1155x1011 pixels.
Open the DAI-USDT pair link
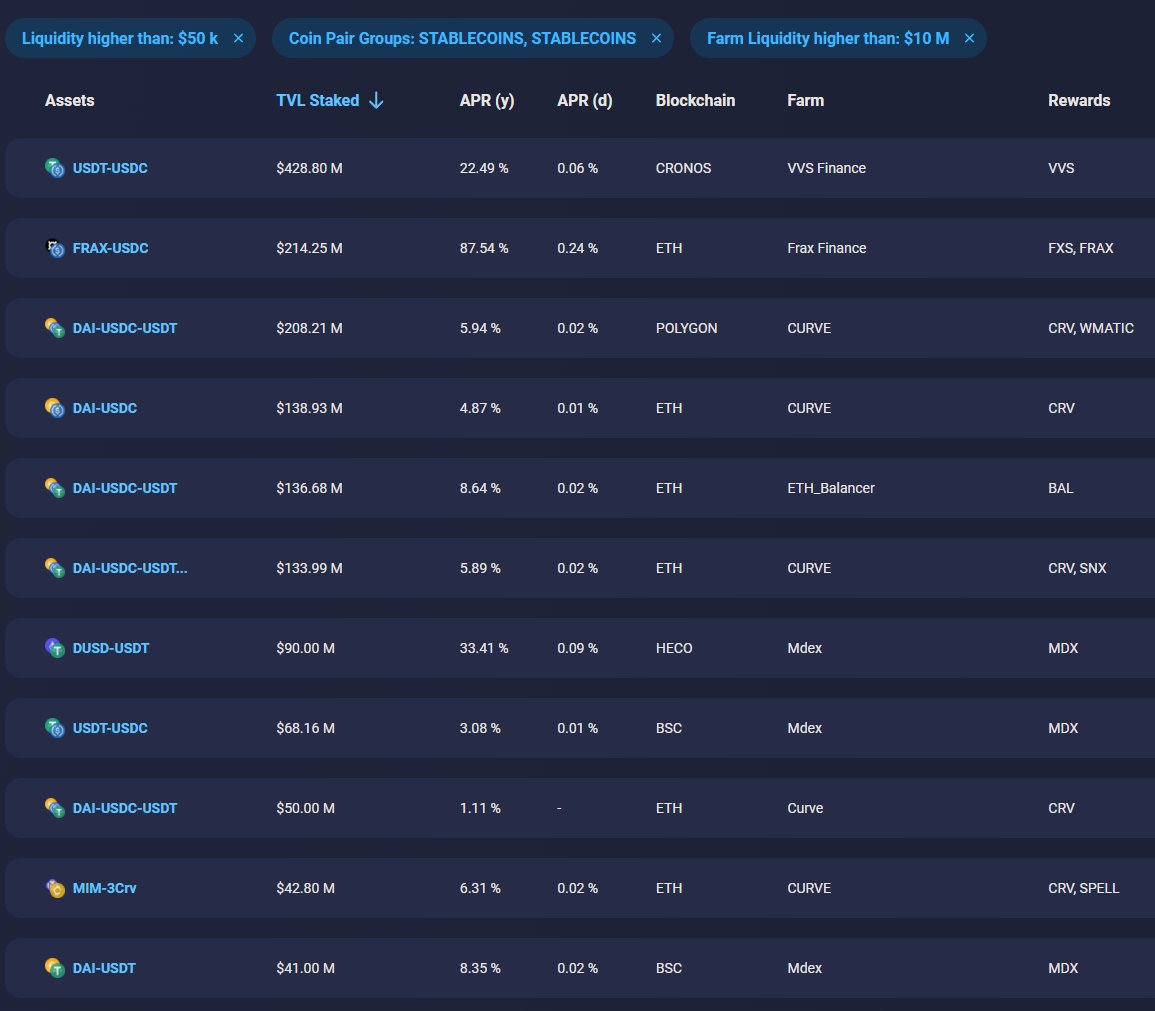(104, 968)
